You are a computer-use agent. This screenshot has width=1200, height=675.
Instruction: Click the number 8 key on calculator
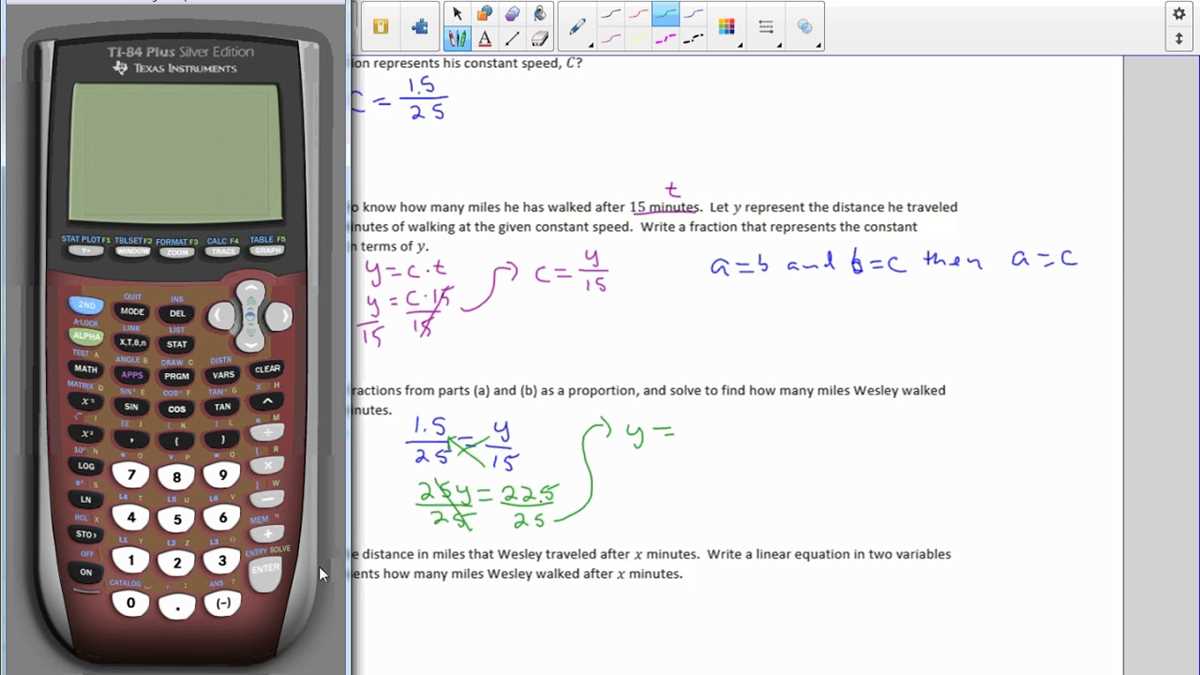(x=177, y=477)
